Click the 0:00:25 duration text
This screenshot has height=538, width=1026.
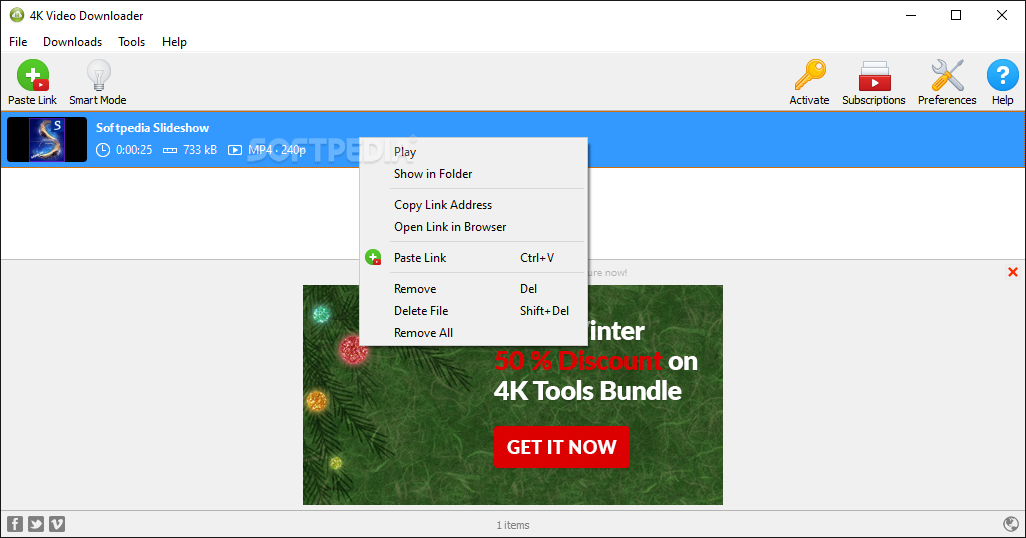tap(134, 150)
